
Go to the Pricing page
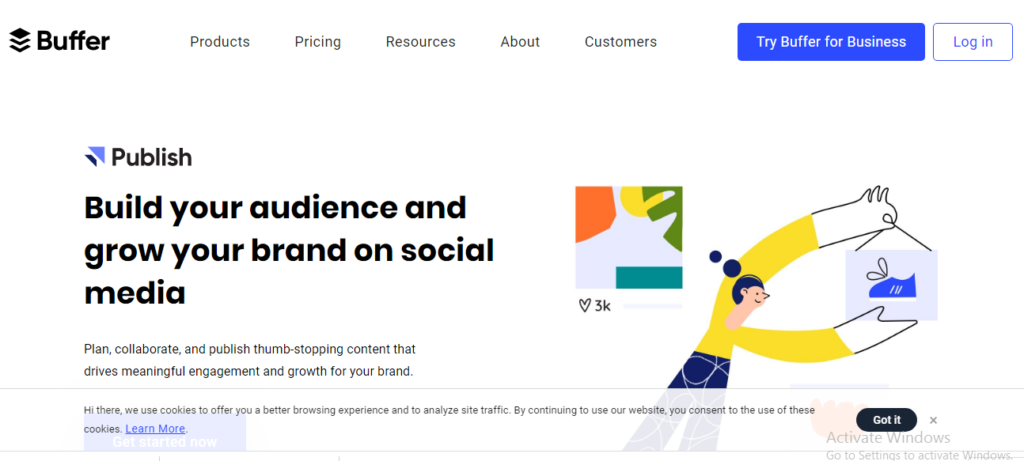click(x=318, y=42)
